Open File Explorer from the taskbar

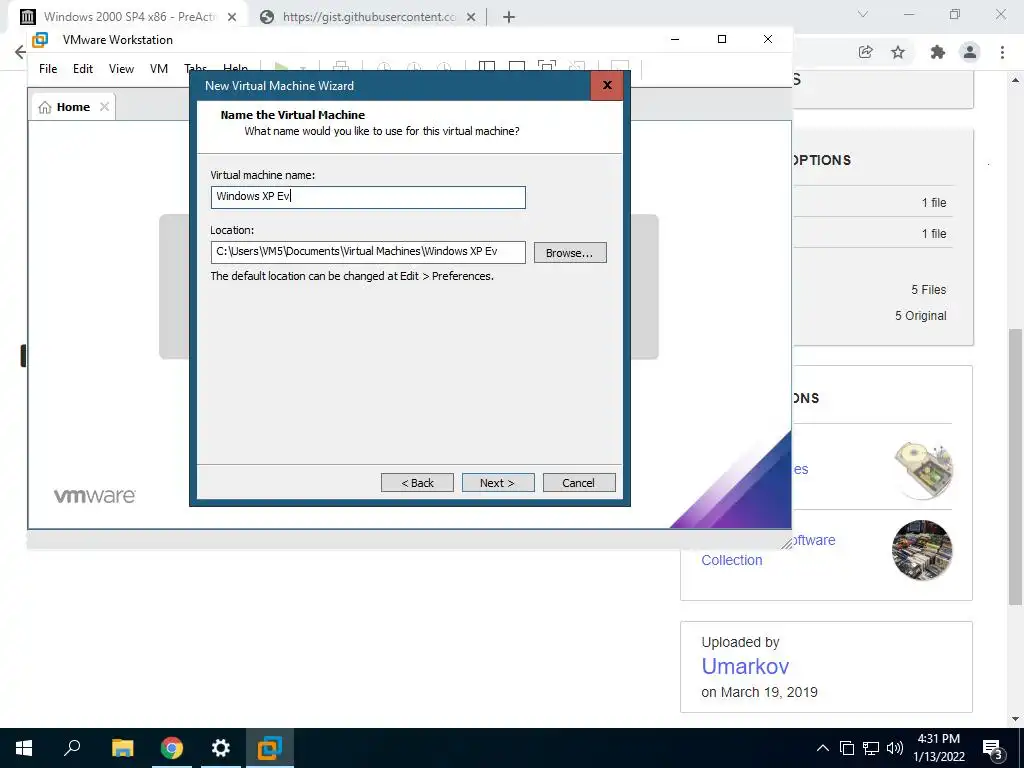pos(122,748)
